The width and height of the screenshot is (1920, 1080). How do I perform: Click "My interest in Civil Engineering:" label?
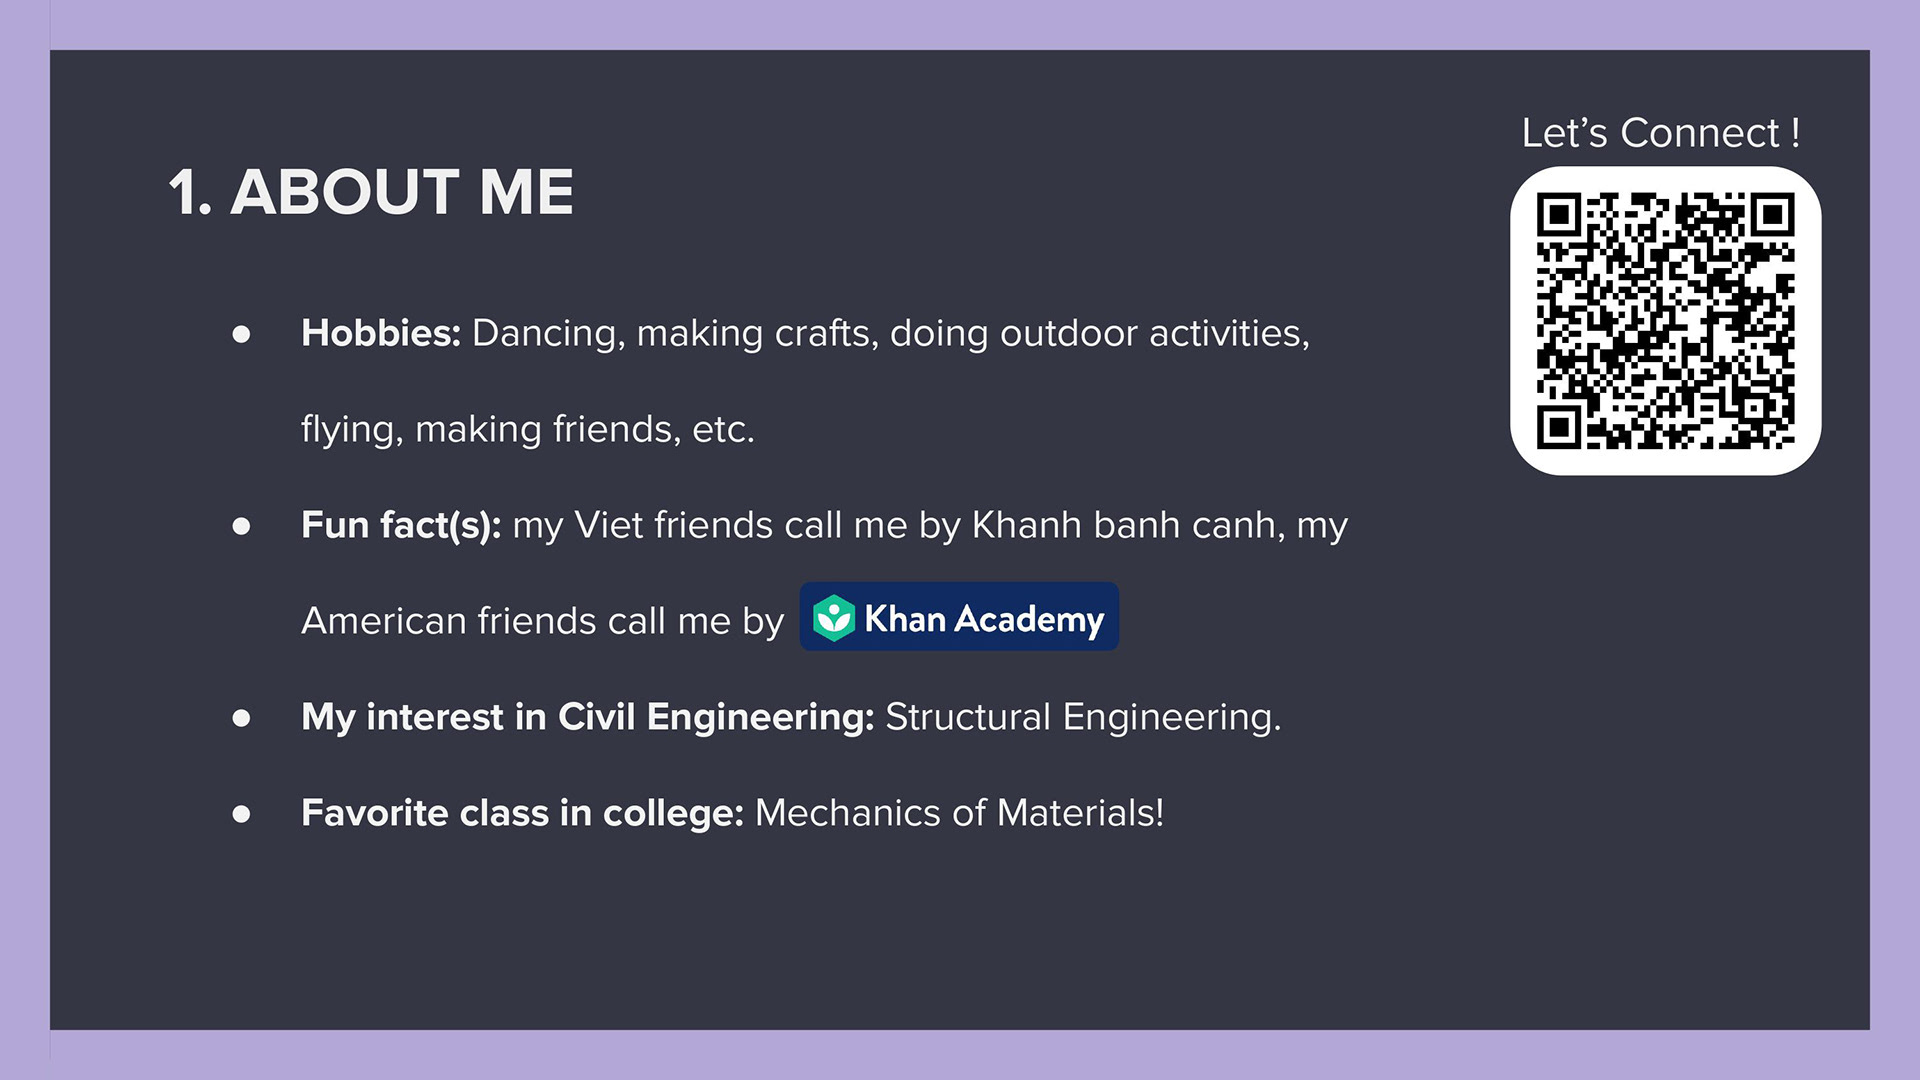[x=588, y=718]
